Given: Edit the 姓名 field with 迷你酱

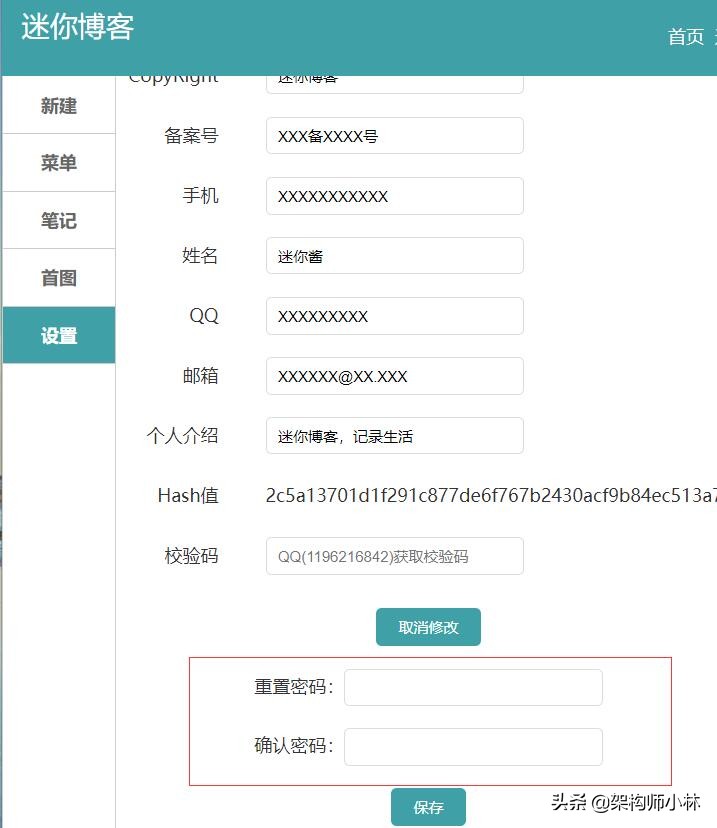Looking at the screenshot, I should point(394,256).
